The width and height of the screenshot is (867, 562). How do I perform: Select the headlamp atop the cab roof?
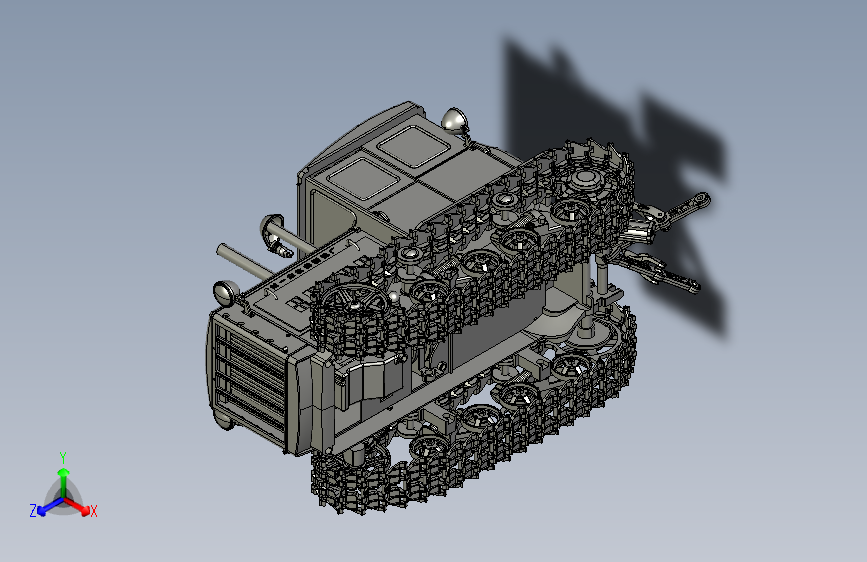click(x=455, y=120)
